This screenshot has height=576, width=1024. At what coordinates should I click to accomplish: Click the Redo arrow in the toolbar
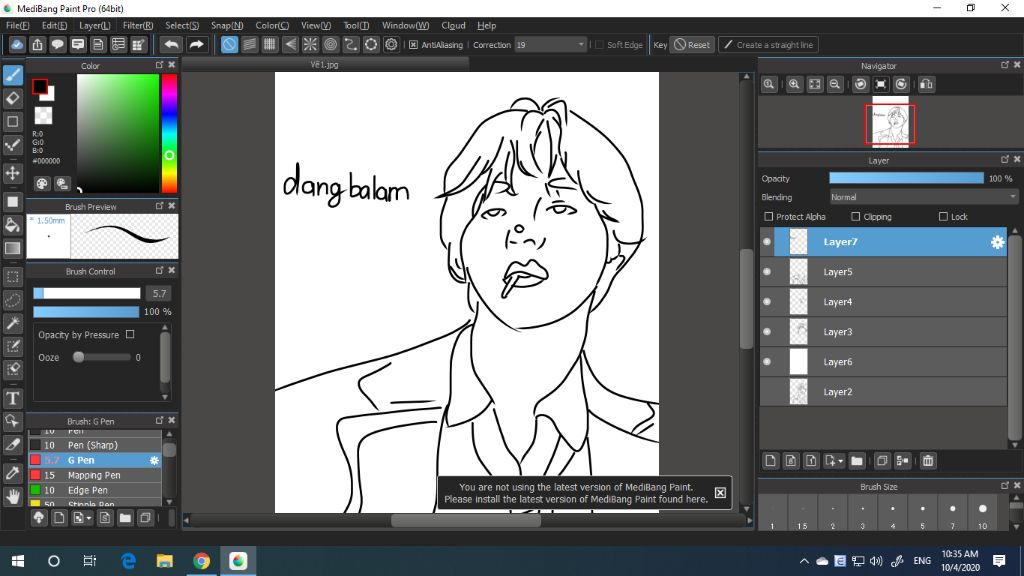tap(196, 44)
